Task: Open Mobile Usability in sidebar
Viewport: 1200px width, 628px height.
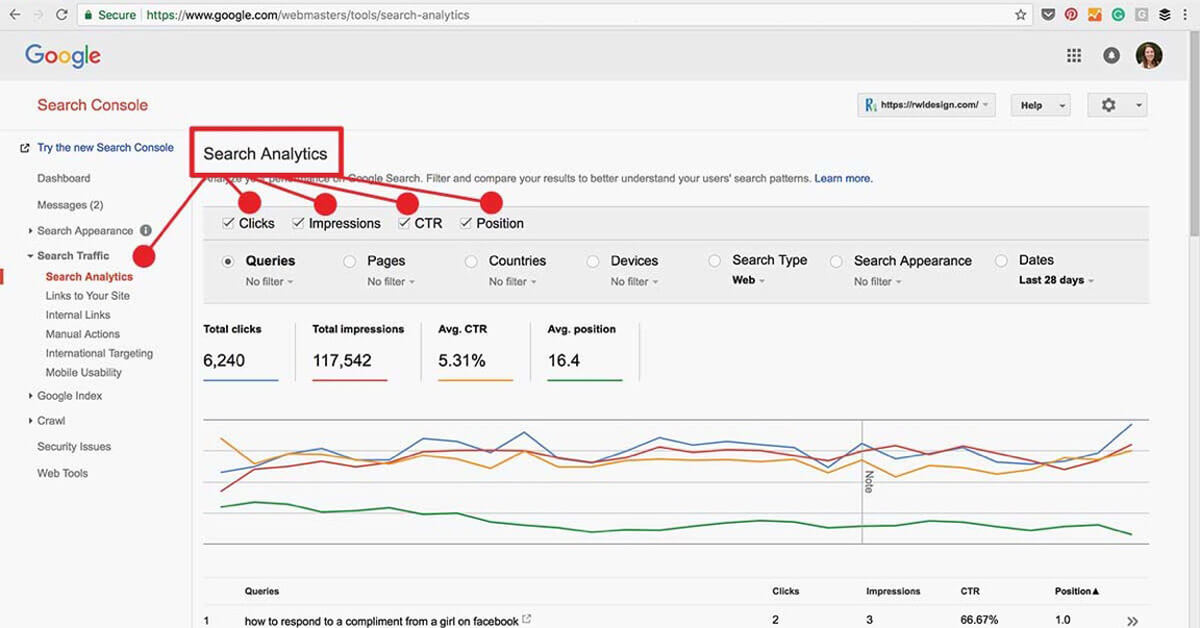Action: 84,372
